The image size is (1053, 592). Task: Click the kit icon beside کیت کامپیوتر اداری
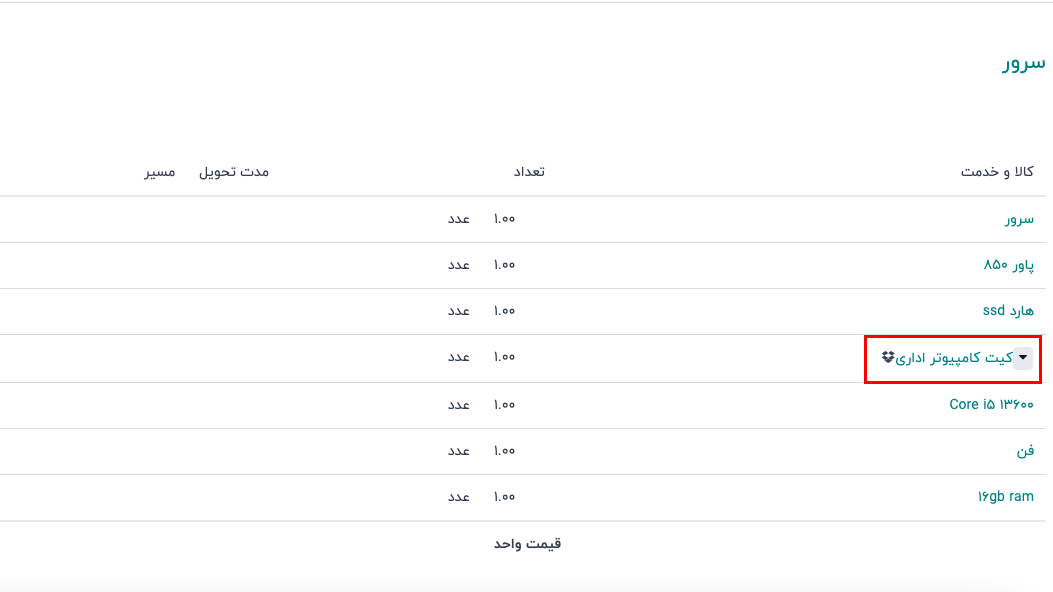(888, 357)
